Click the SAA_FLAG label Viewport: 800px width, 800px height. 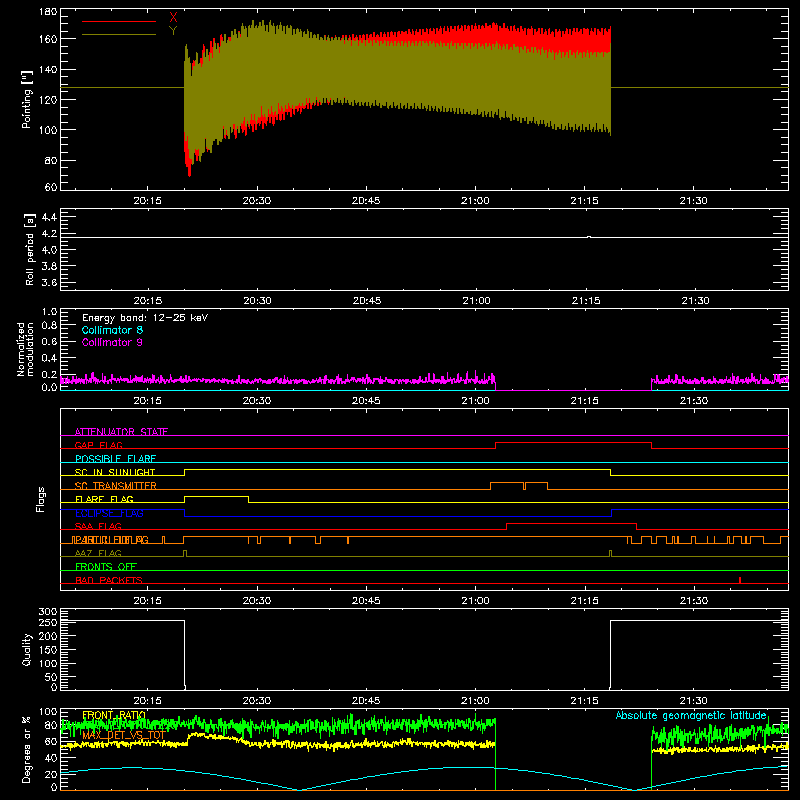(98, 526)
